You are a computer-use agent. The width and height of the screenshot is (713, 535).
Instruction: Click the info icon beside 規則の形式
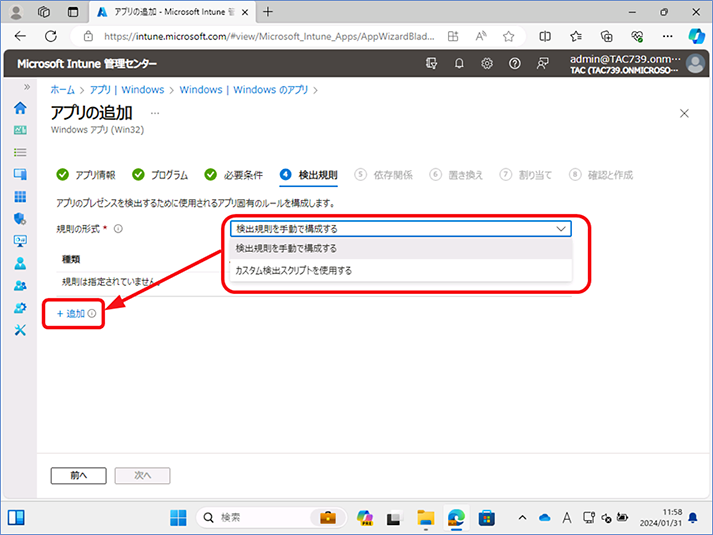point(118,229)
